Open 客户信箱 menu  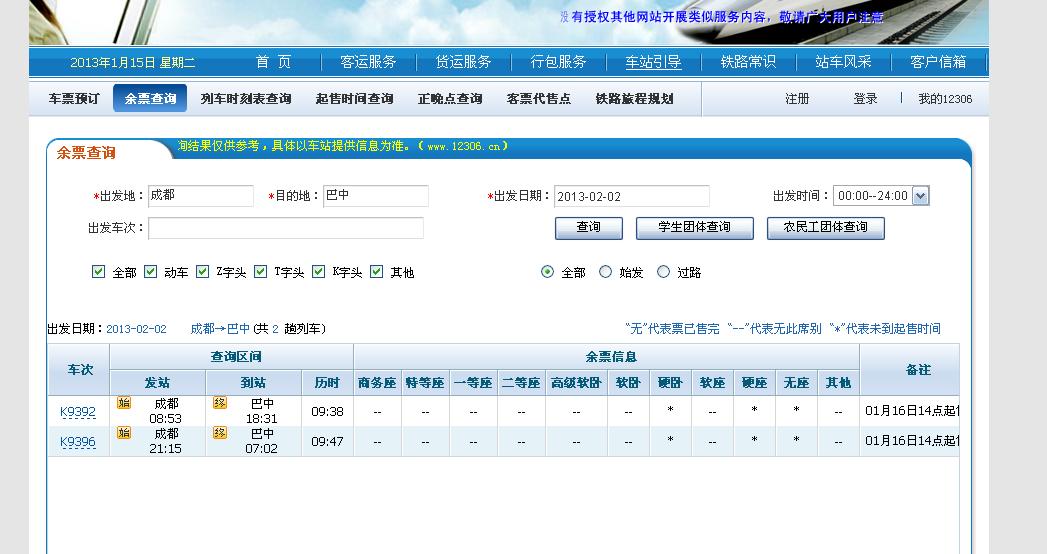click(x=937, y=62)
